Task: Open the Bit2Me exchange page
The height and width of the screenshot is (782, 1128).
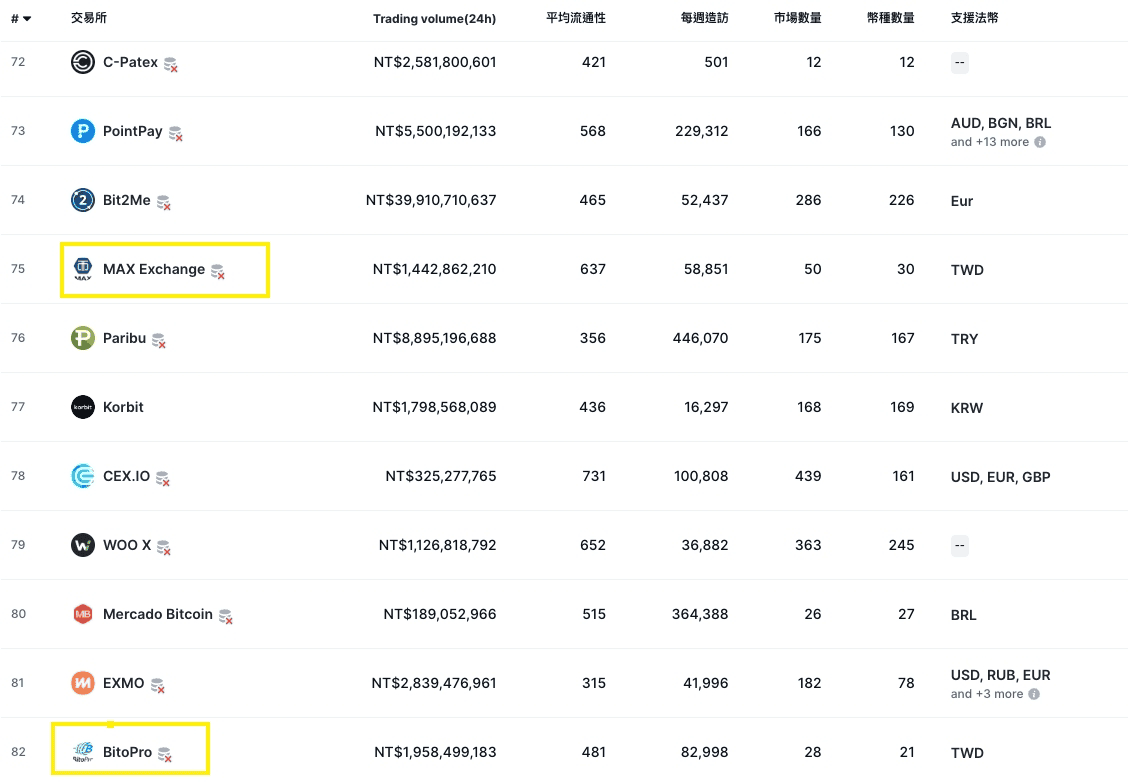Action: tap(127, 200)
